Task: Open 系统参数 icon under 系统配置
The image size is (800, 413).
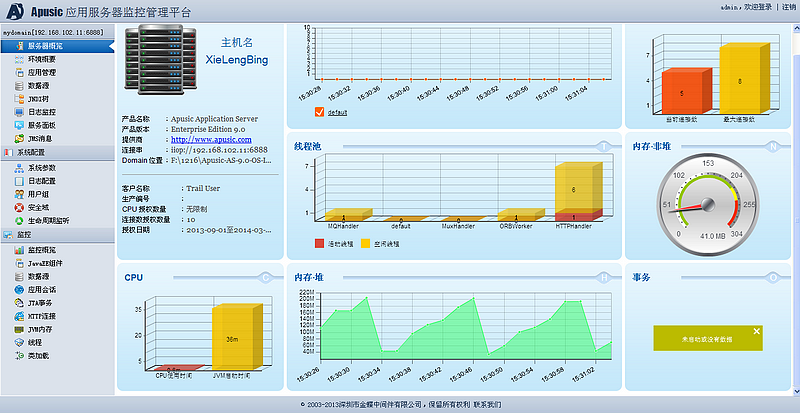Action: tap(19, 168)
